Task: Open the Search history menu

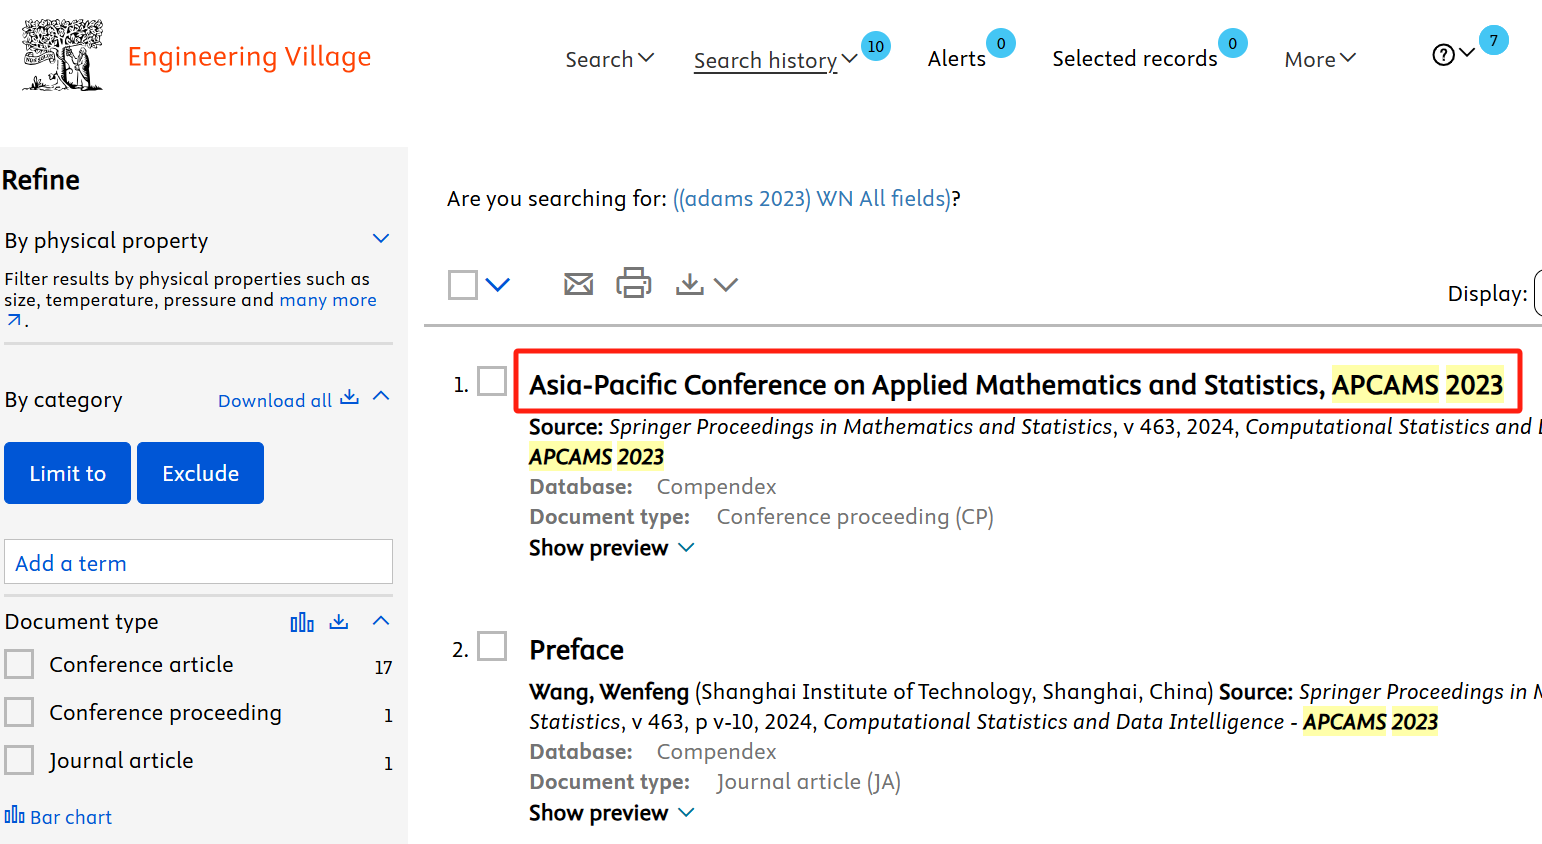Action: [x=776, y=60]
